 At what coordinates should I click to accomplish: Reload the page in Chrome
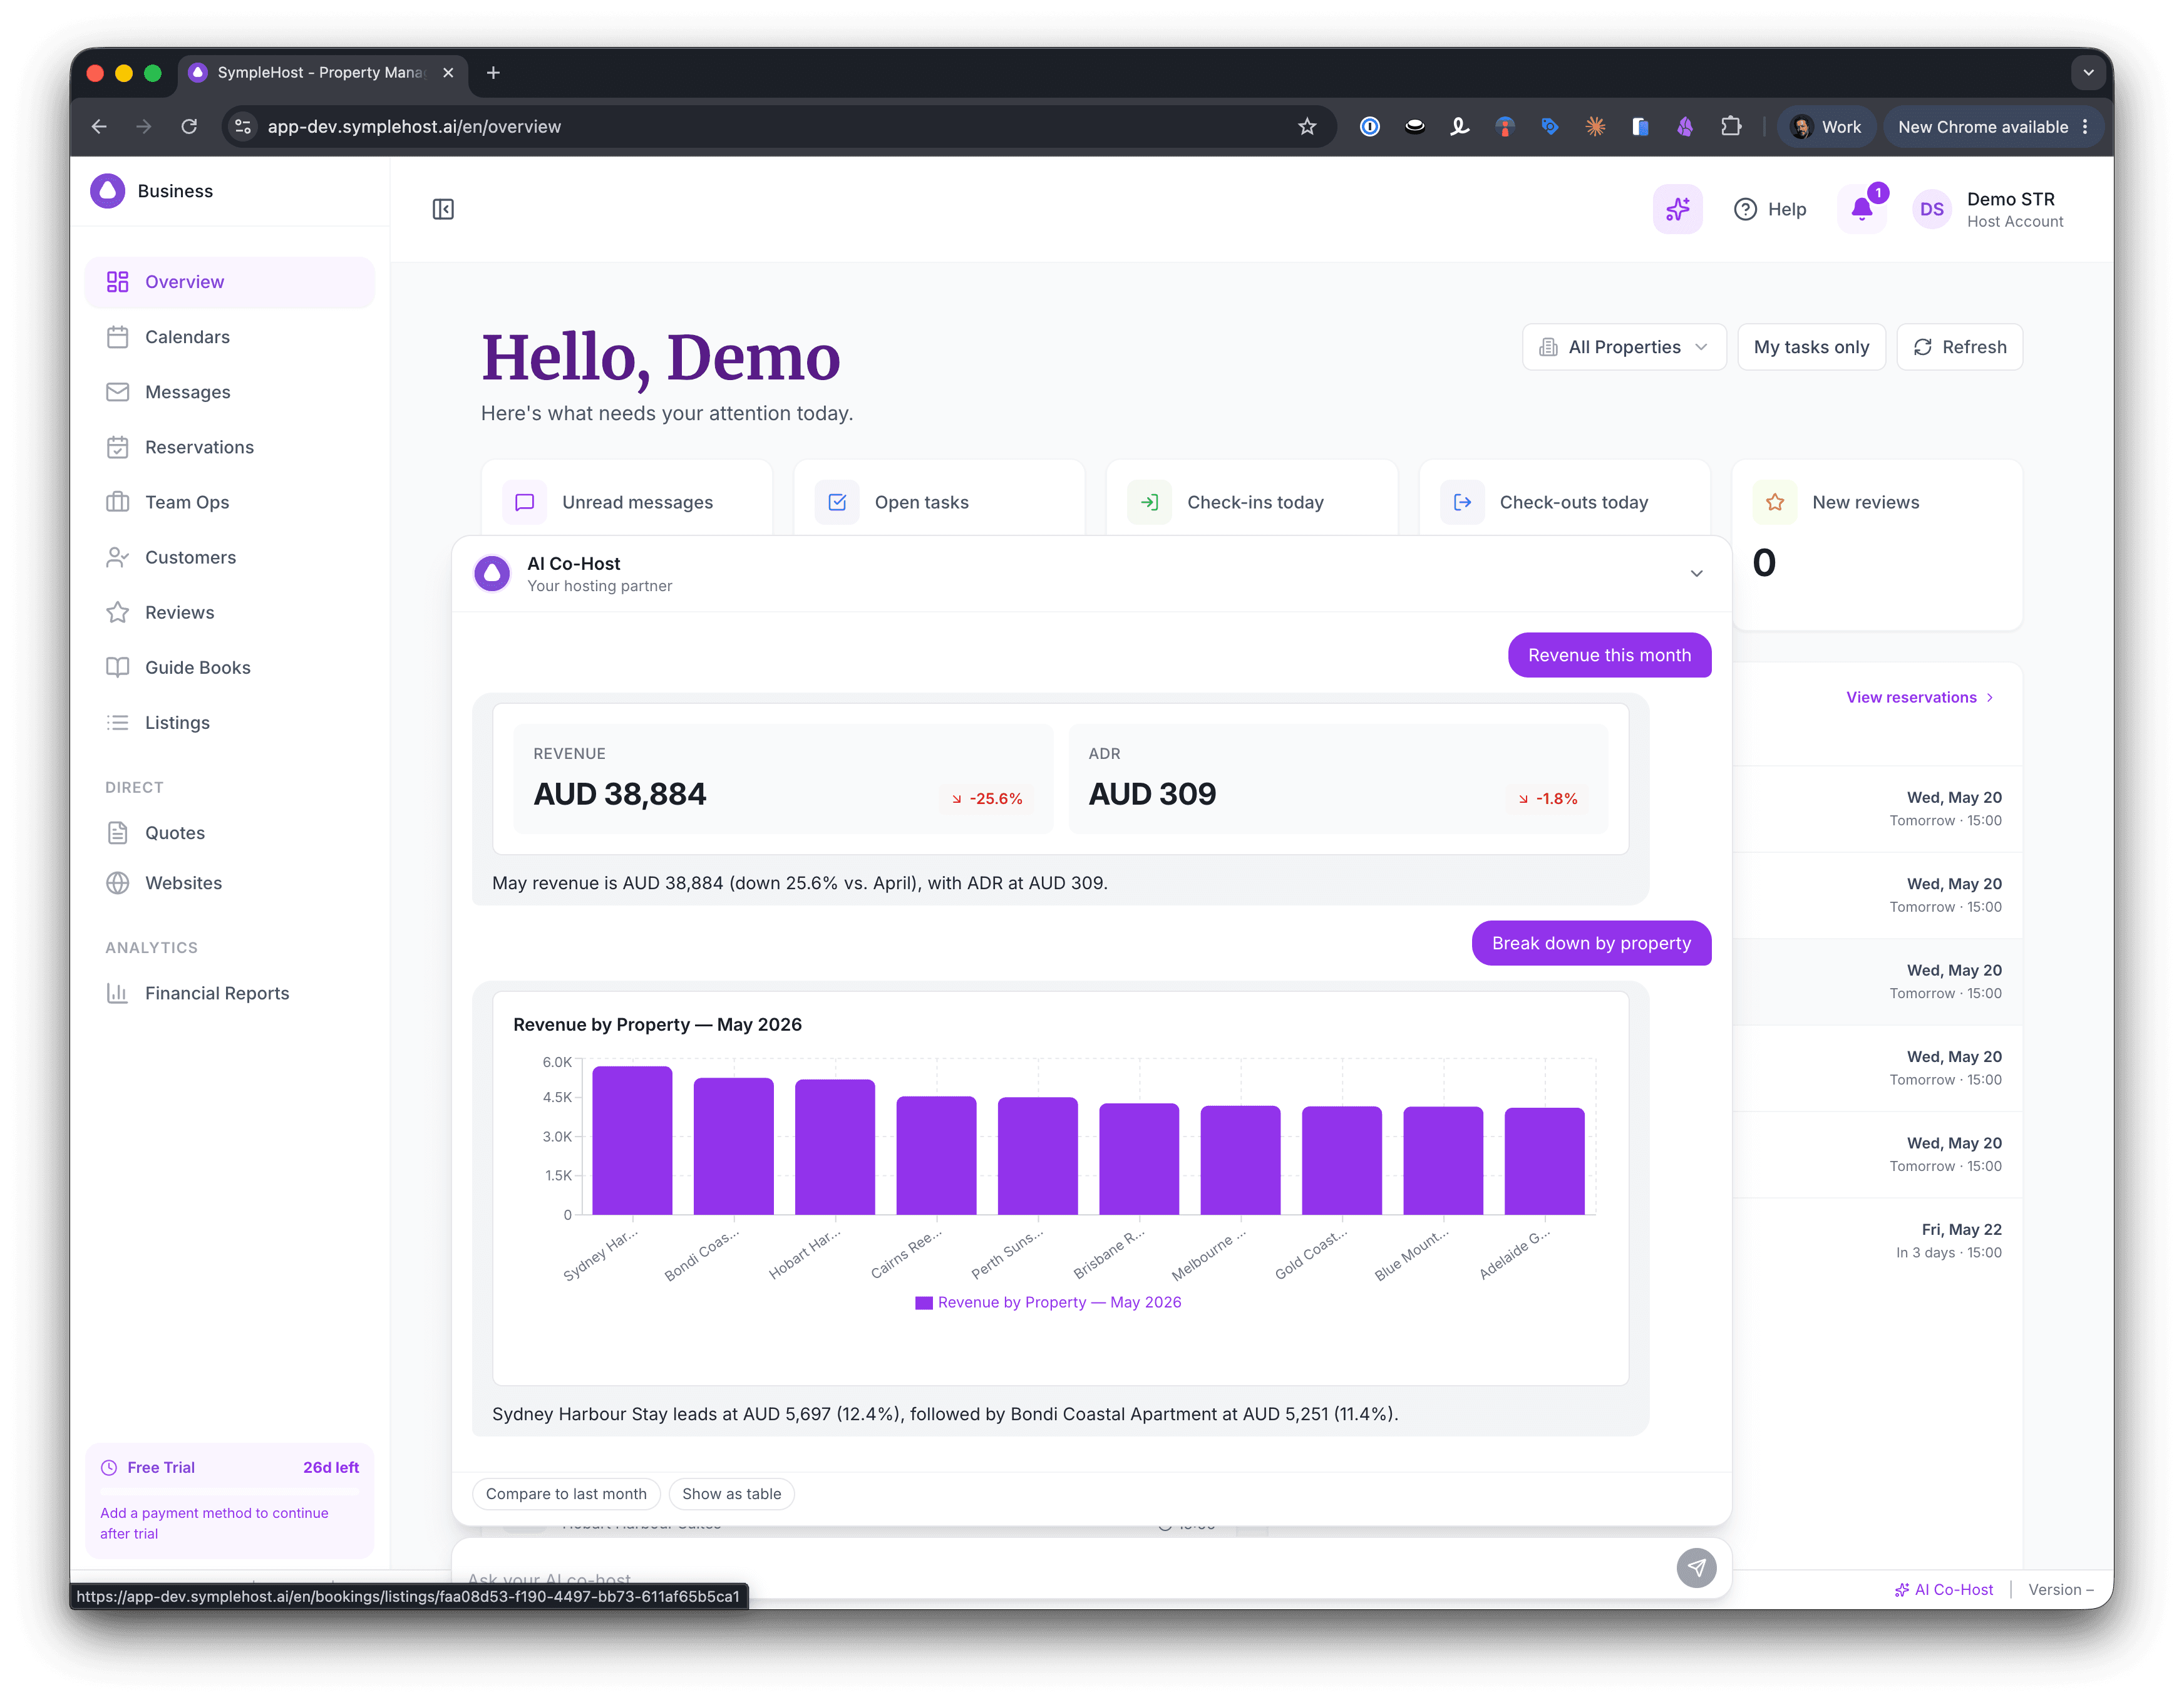[189, 127]
